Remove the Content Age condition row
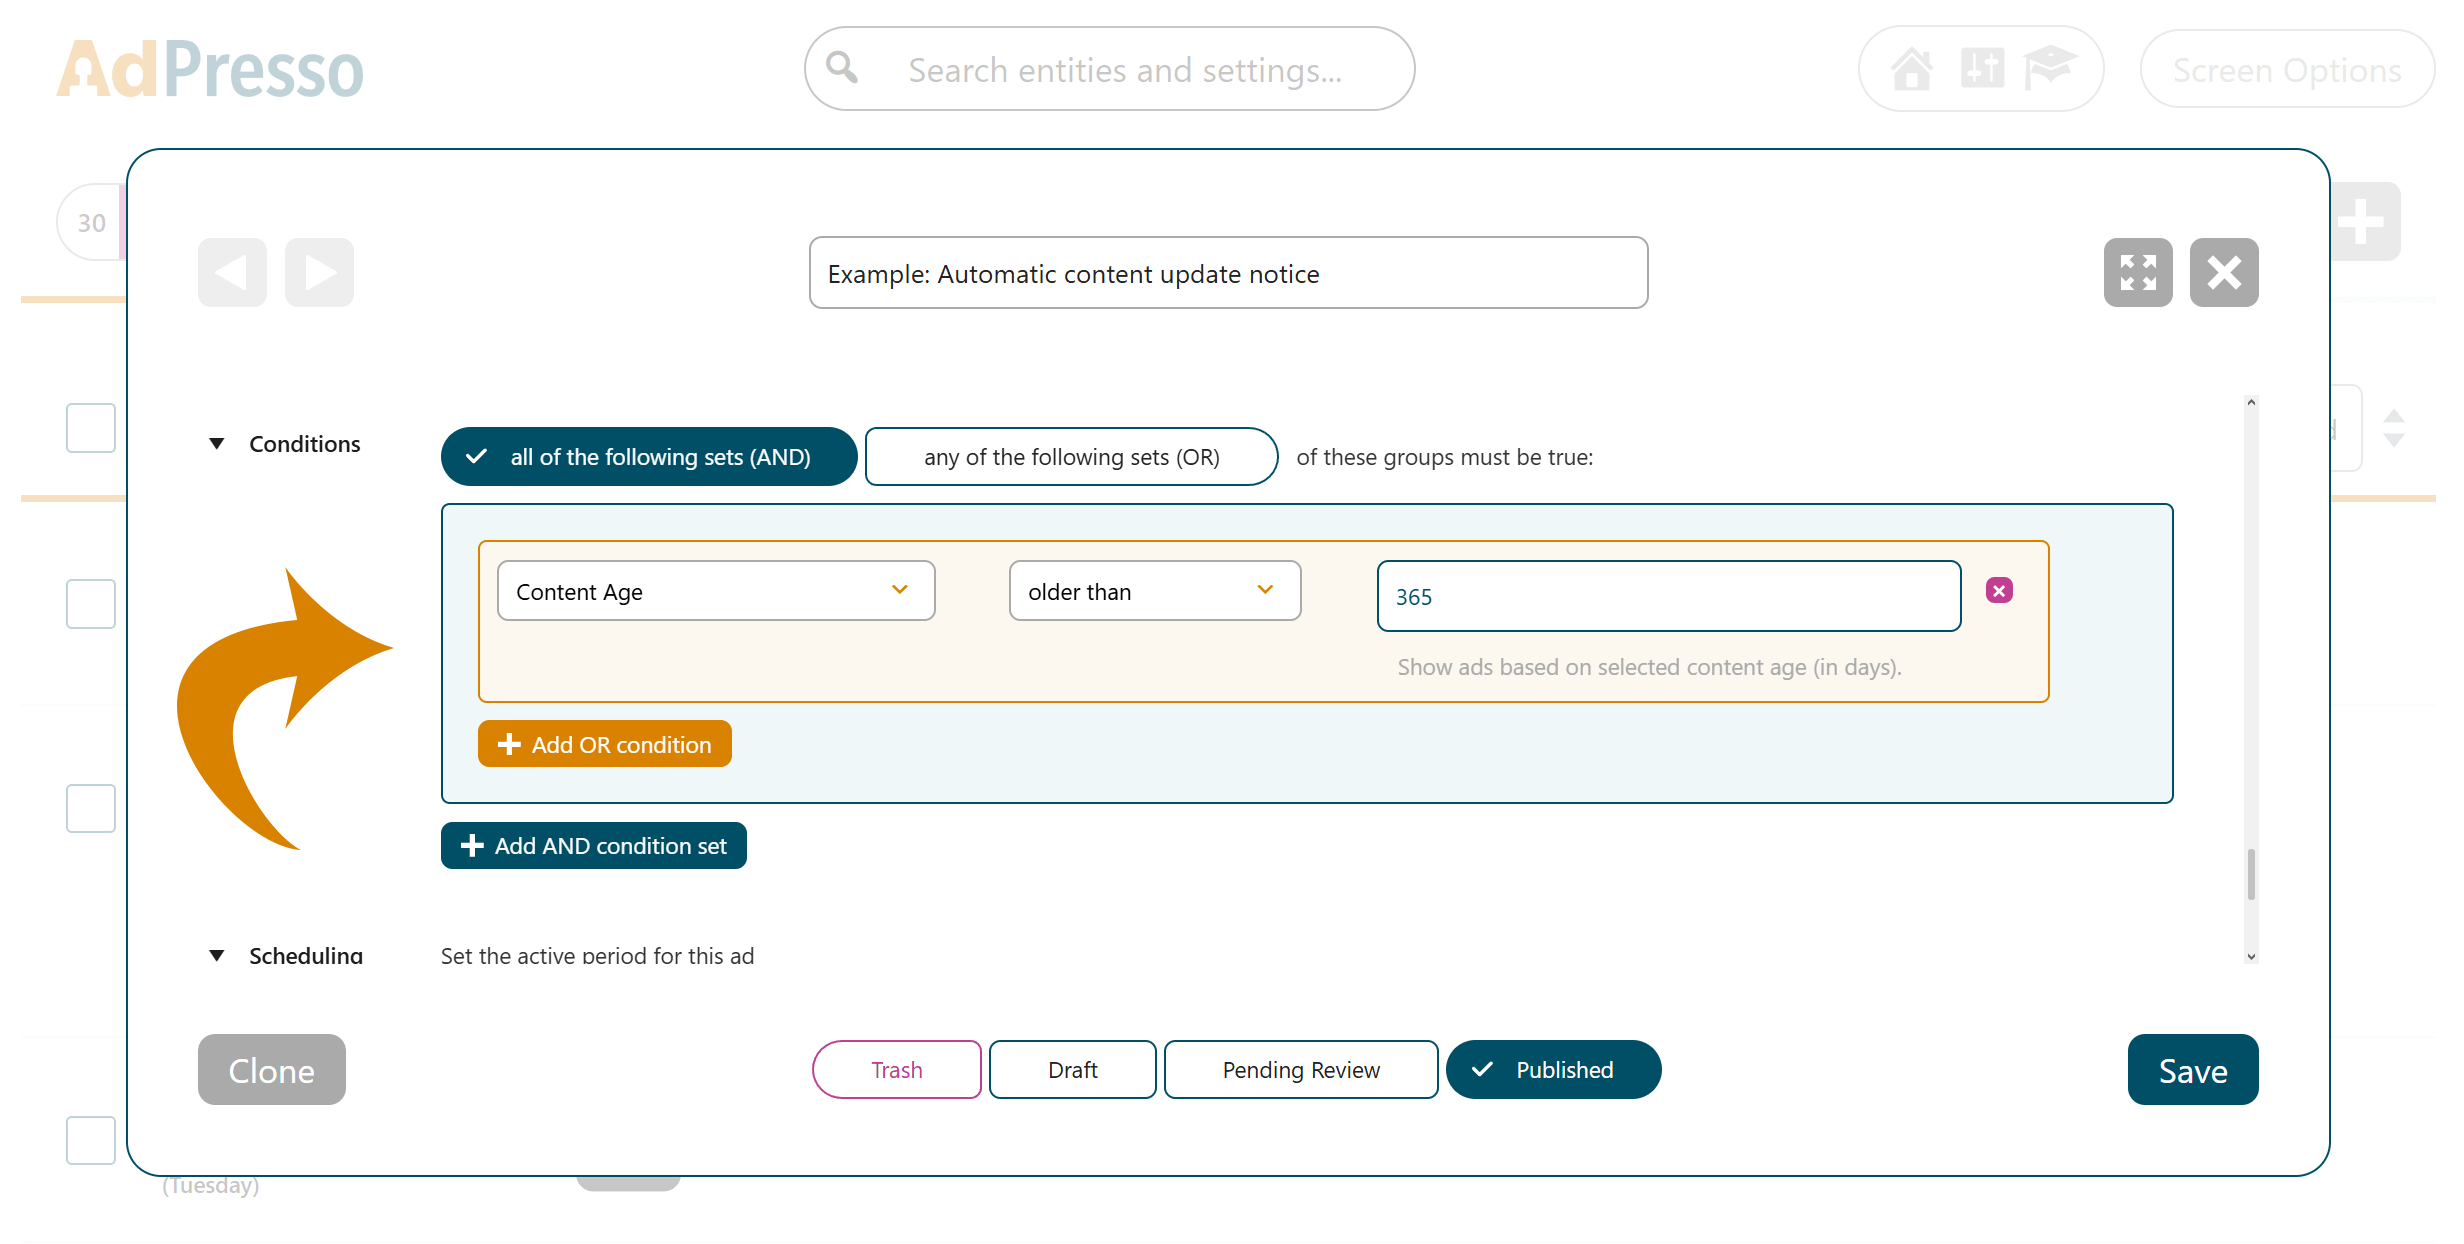The width and height of the screenshot is (2464, 1244). (x=1999, y=590)
